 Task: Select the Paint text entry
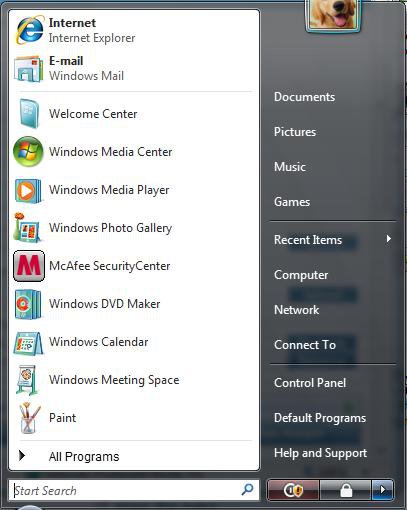tap(62, 418)
